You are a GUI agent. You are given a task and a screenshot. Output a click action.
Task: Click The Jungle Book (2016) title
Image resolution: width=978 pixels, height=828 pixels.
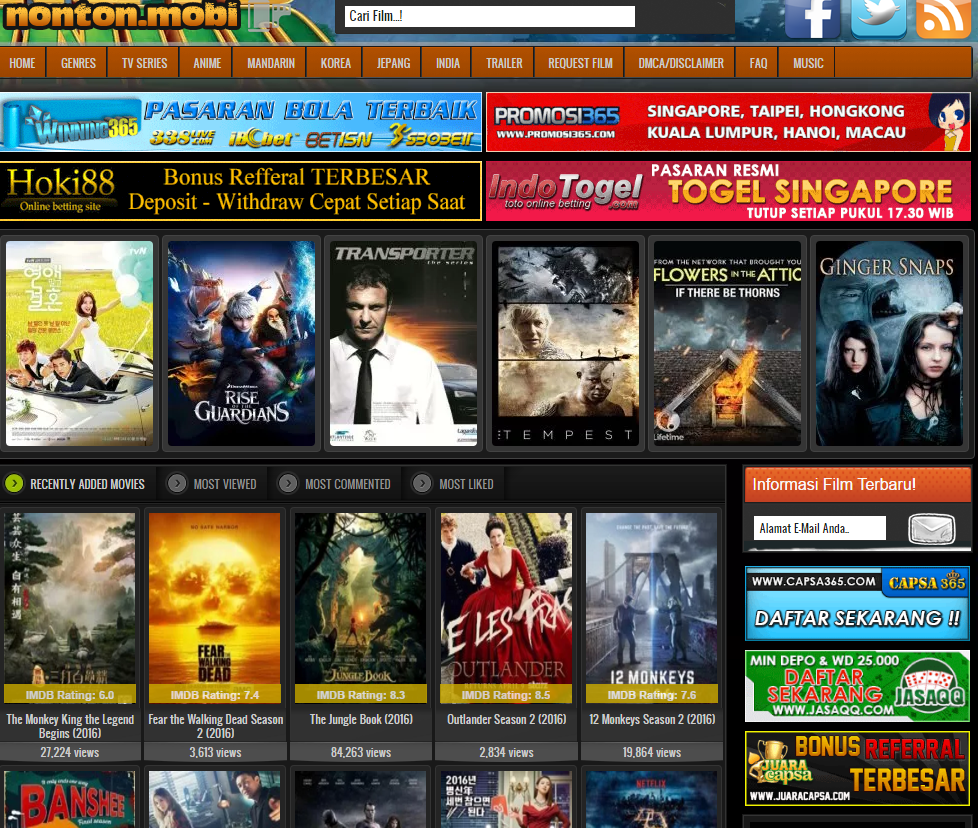click(x=361, y=719)
